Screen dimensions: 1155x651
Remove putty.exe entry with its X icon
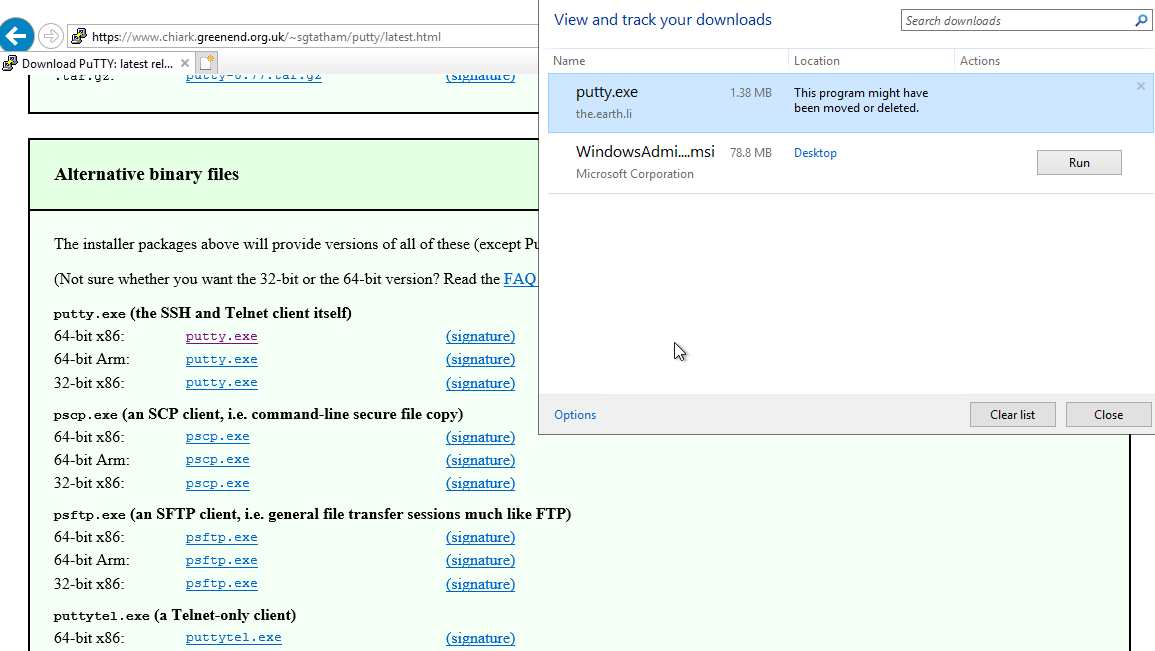coord(1141,87)
